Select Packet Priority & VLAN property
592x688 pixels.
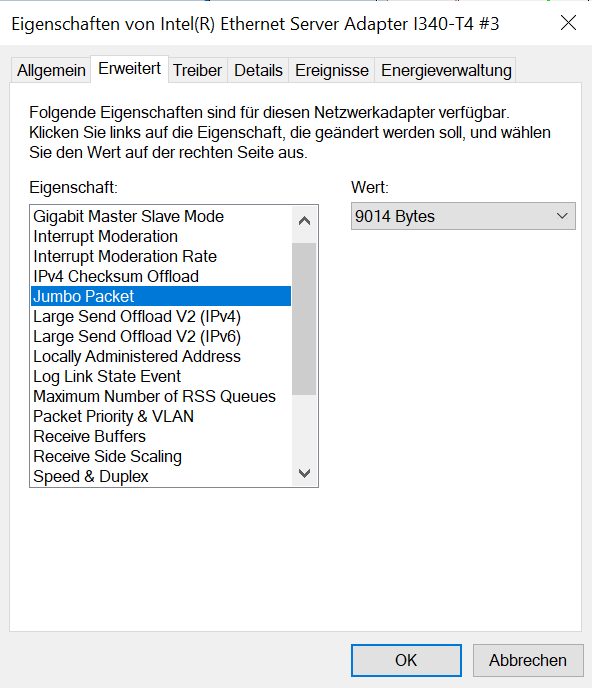click(161, 416)
